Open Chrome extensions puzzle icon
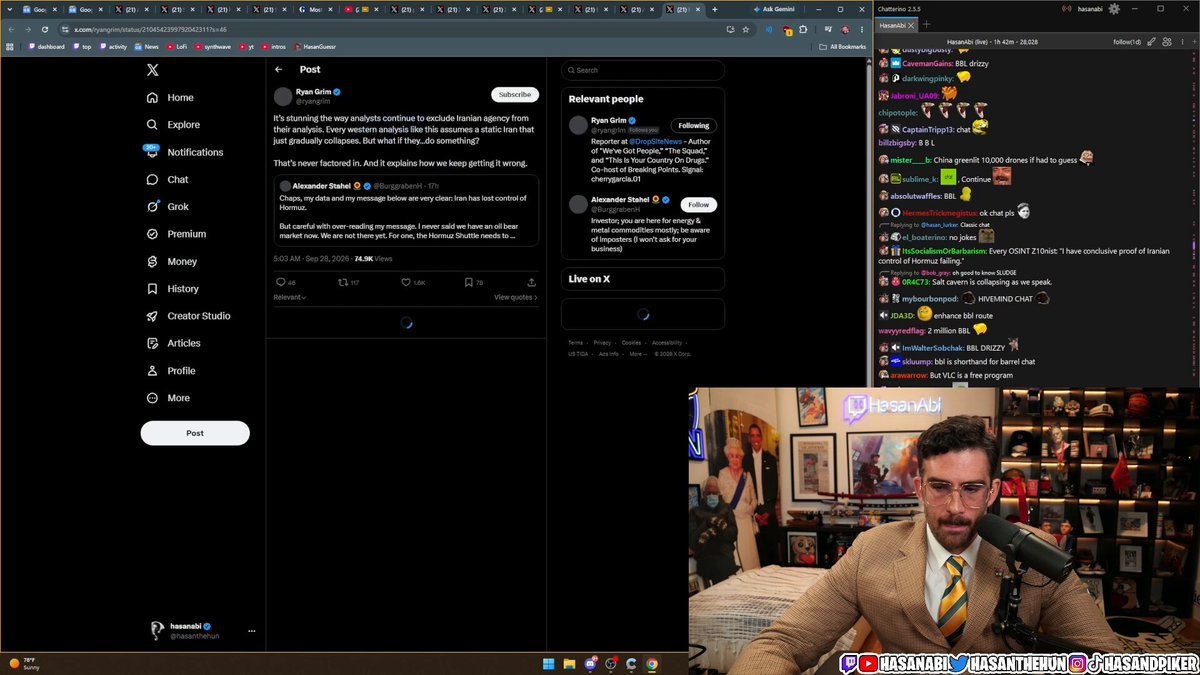Image resolution: width=1200 pixels, height=675 pixels. pyautogui.click(x=803, y=30)
